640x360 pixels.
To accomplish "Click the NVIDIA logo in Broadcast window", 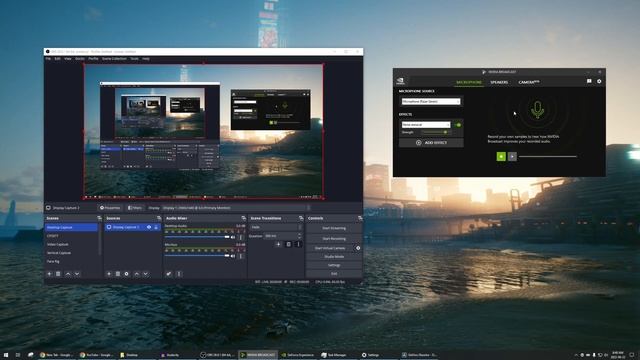I will tap(400, 81).
